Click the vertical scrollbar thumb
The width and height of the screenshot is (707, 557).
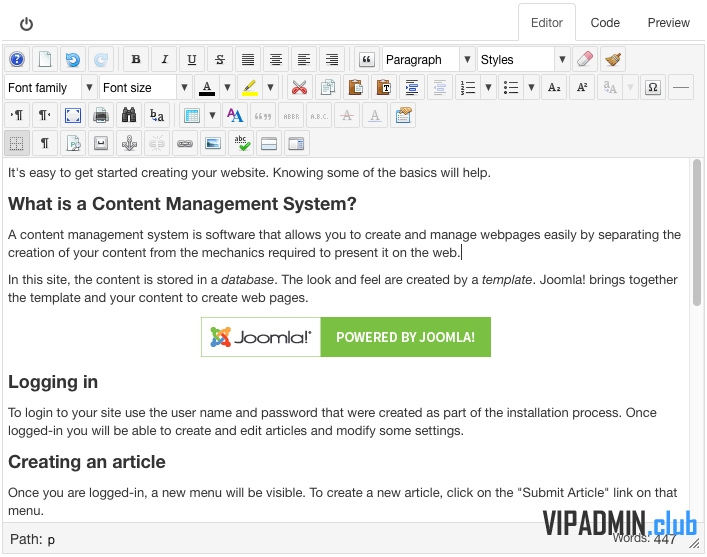click(x=697, y=232)
